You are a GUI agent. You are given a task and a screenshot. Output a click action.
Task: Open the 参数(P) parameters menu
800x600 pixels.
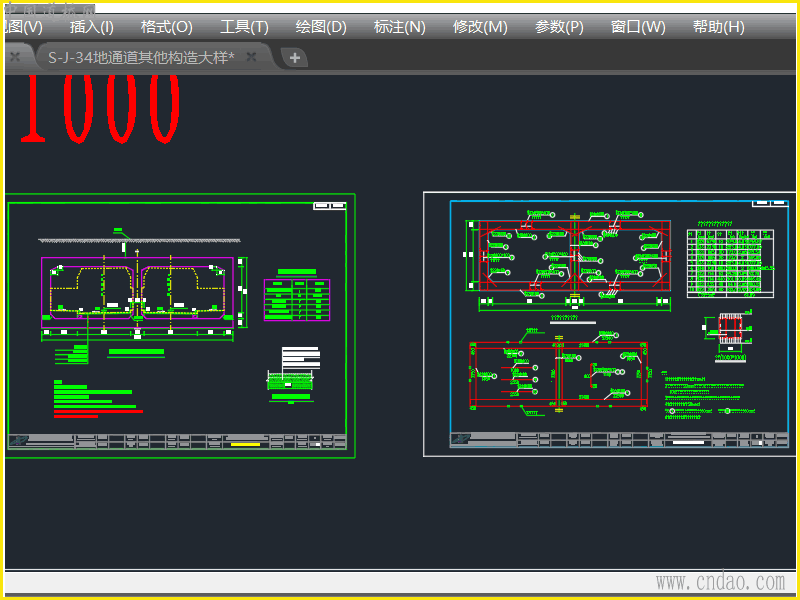tap(559, 27)
